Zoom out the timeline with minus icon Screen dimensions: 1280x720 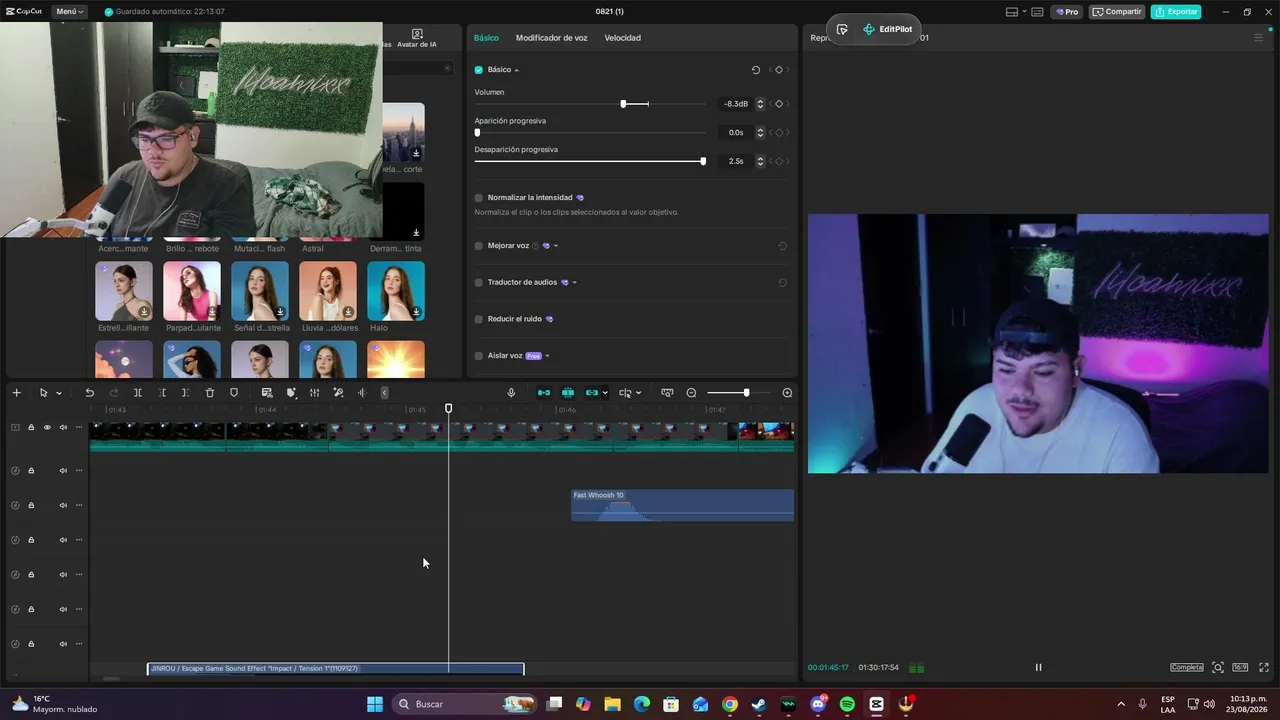coord(691,393)
